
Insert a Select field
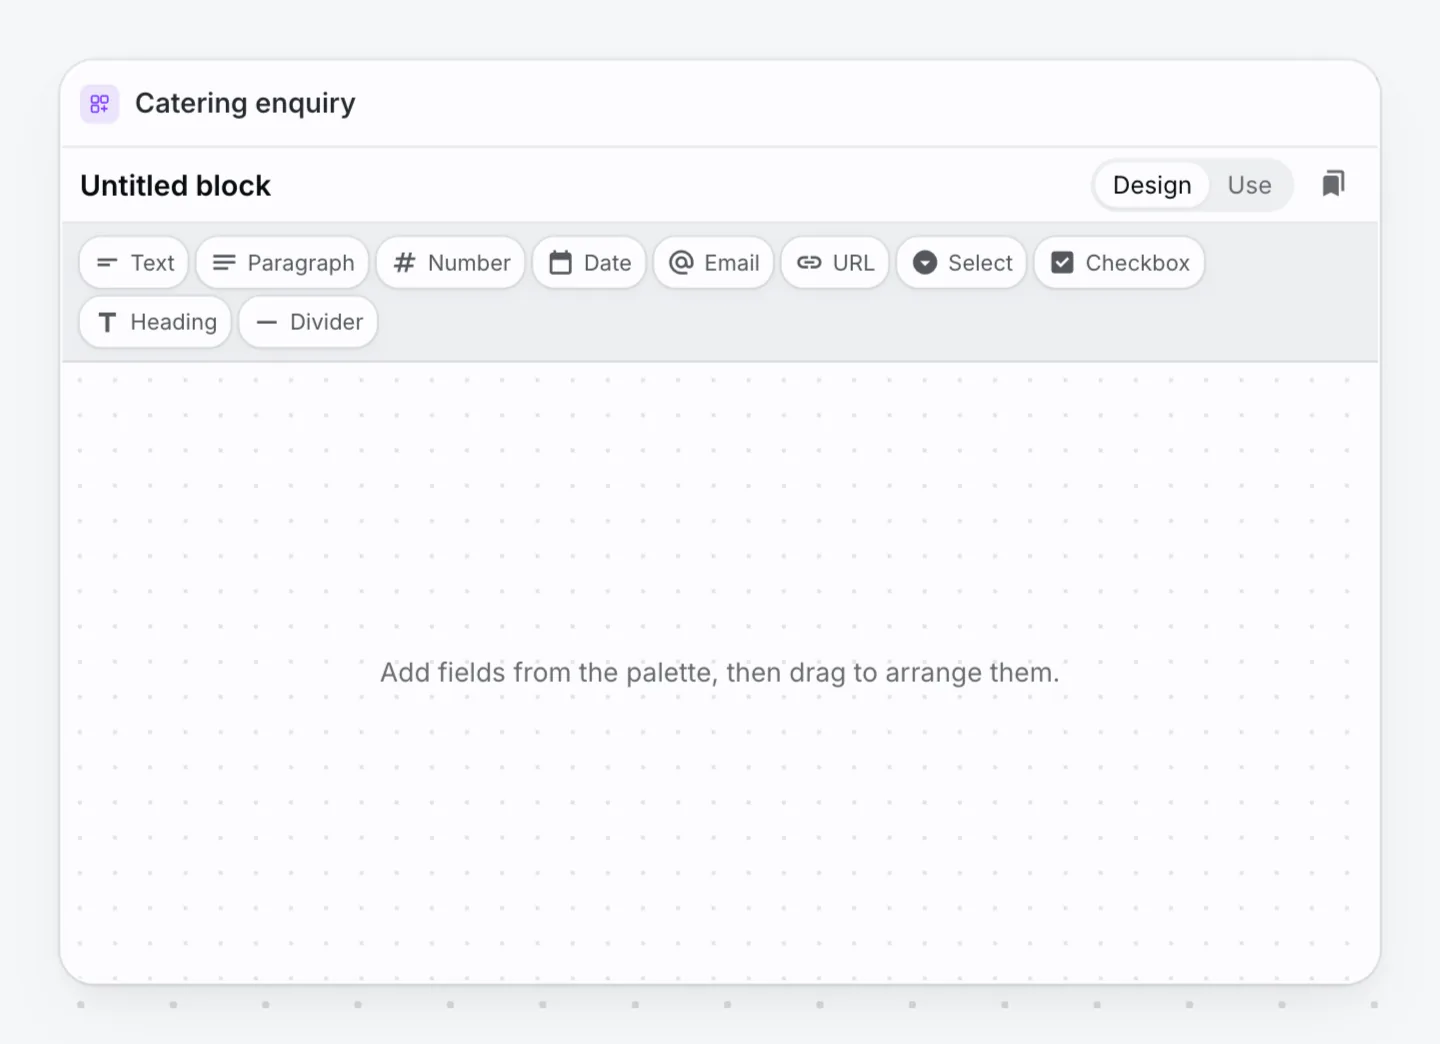tap(962, 263)
